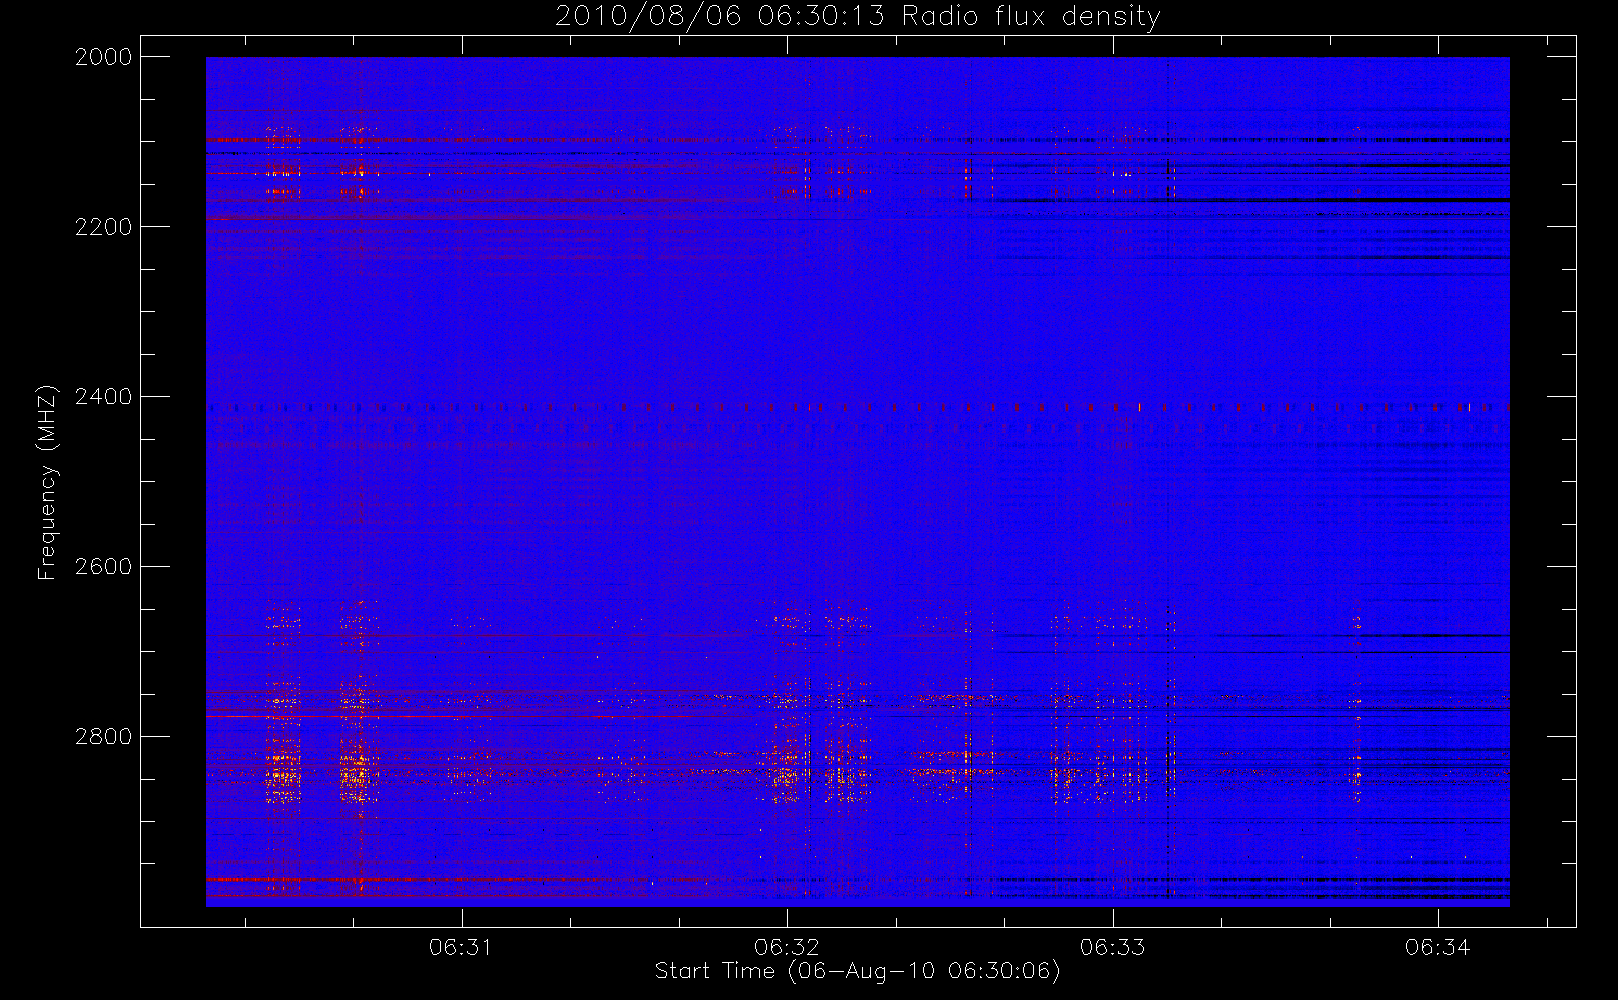Click the 06:33 time tick label
Image resolution: width=1618 pixels, height=1000 pixels.
tap(1112, 947)
